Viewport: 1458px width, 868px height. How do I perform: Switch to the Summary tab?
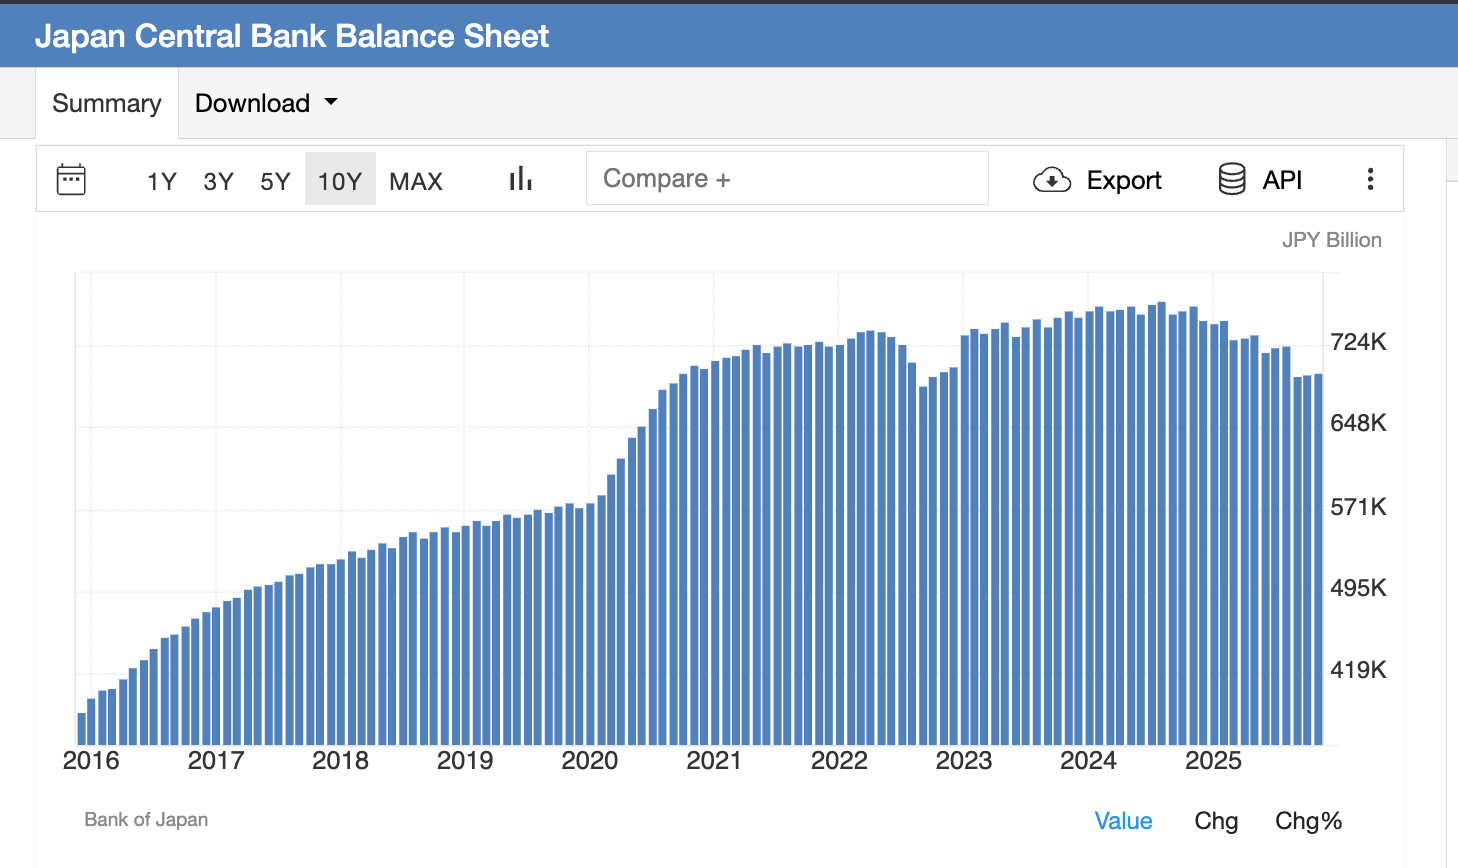(x=106, y=102)
